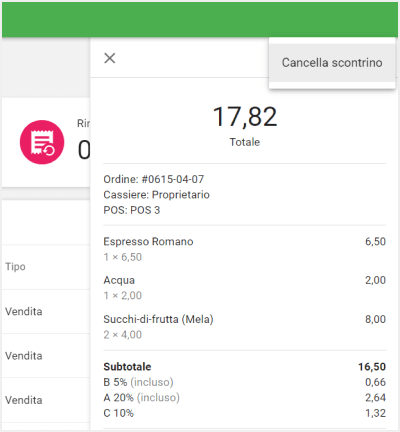Screen dimensions: 400x432
Task: Click the green top header bar
Action: click(x=200, y=20)
